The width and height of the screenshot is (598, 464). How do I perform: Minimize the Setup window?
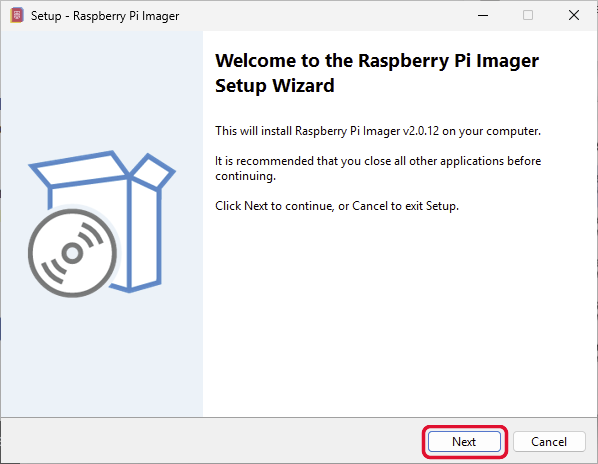coord(483,16)
